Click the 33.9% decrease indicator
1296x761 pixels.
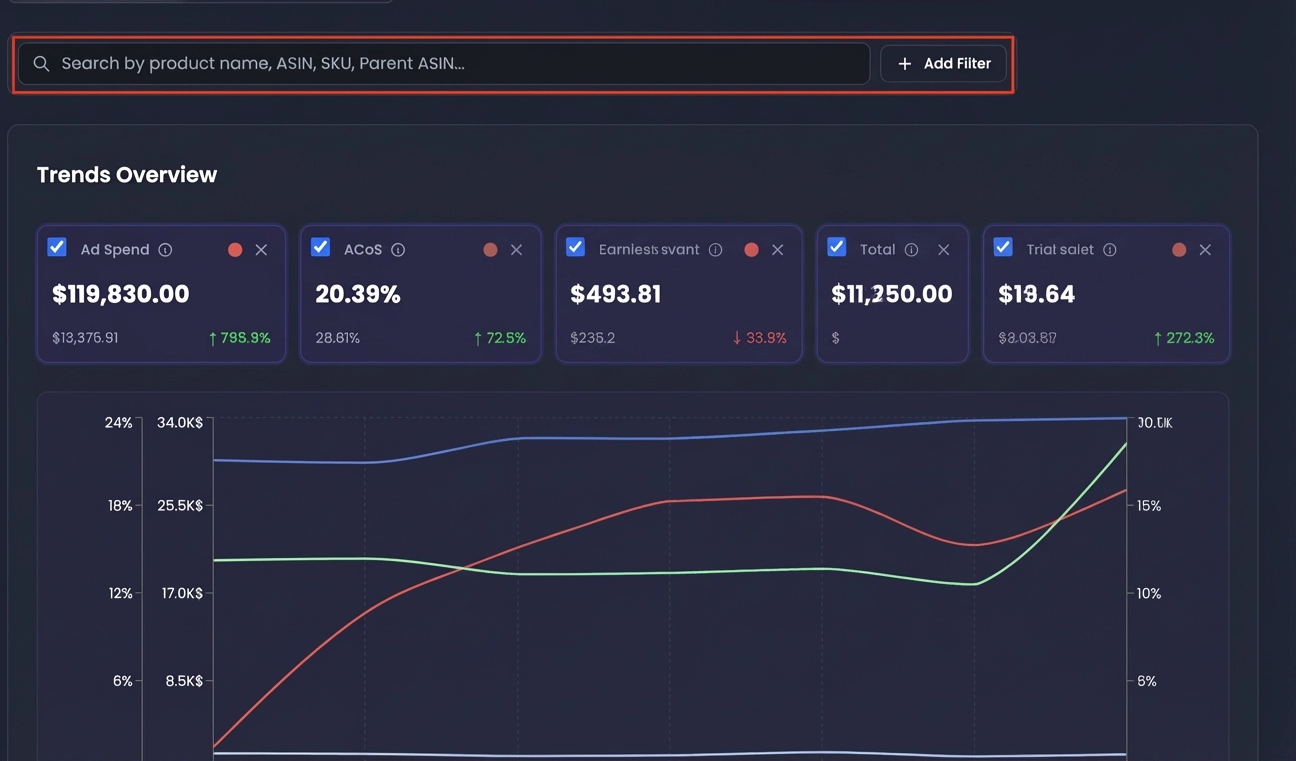point(759,338)
